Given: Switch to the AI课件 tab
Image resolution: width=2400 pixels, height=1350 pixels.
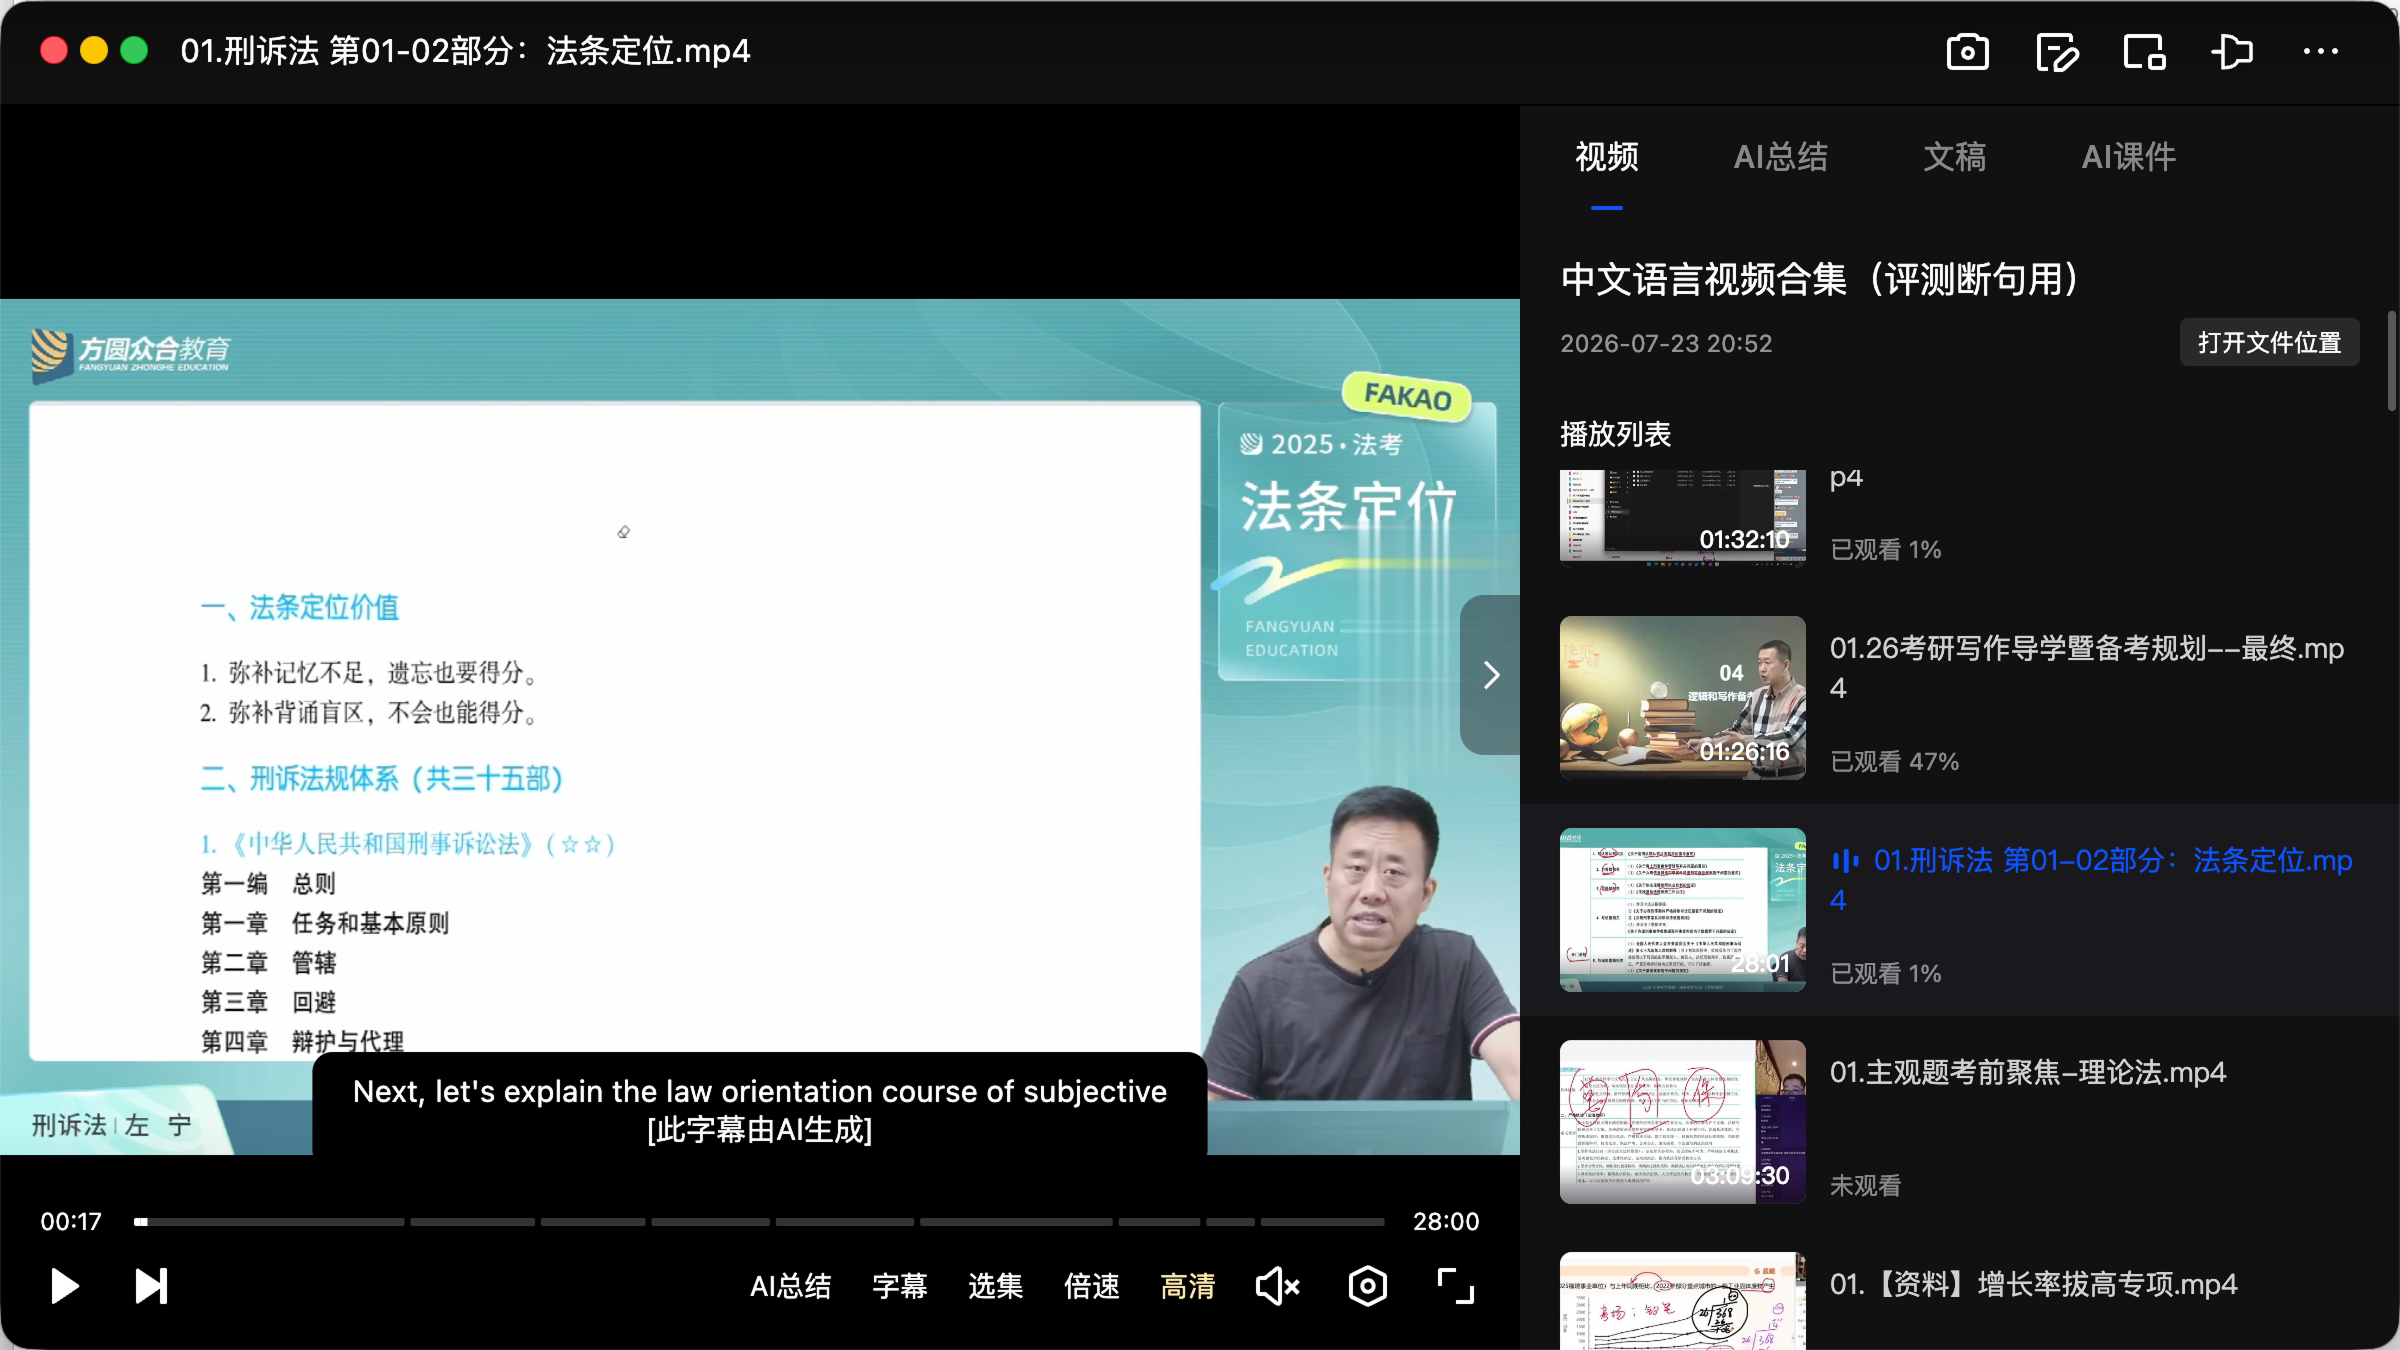Looking at the screenshot, I should pyautogui.click(x=2128, y=157).
